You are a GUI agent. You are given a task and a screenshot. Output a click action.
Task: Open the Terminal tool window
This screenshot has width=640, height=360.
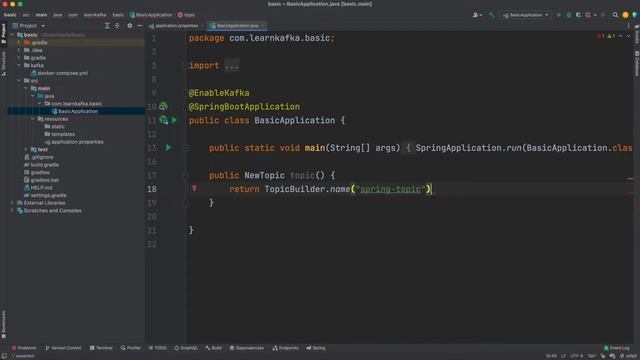click(101, 348)
